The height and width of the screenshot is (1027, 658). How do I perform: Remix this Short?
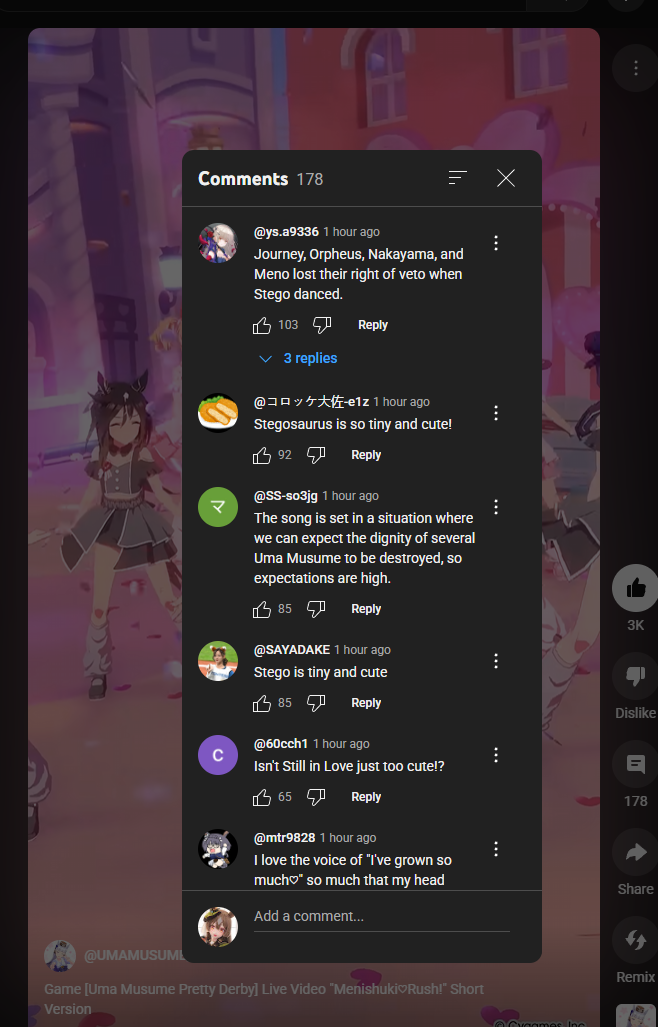click(635, 941)
